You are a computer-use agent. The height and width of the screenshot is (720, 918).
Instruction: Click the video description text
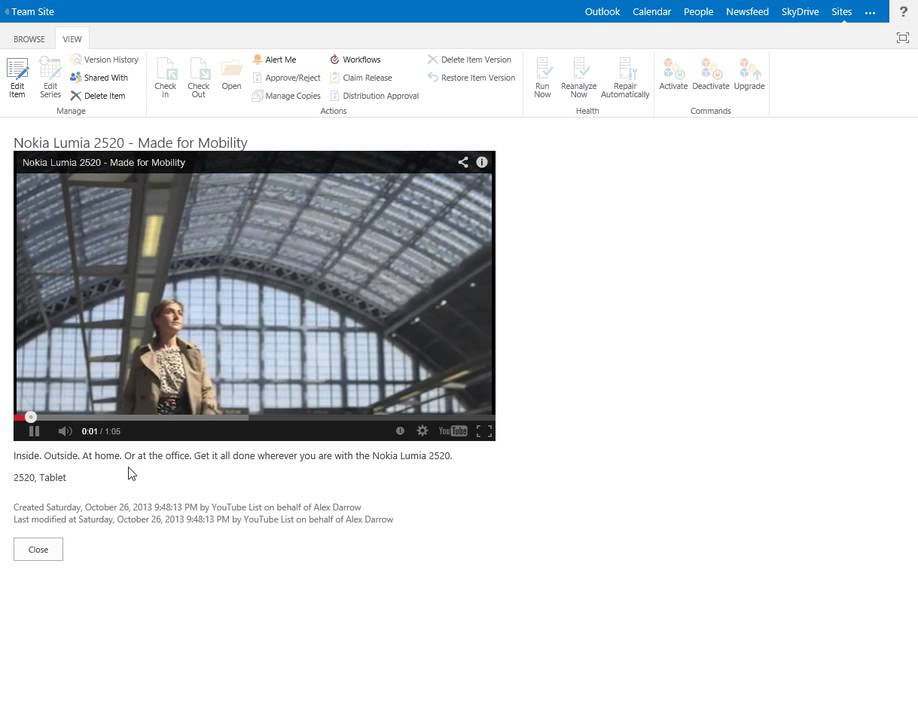[233, 455]
